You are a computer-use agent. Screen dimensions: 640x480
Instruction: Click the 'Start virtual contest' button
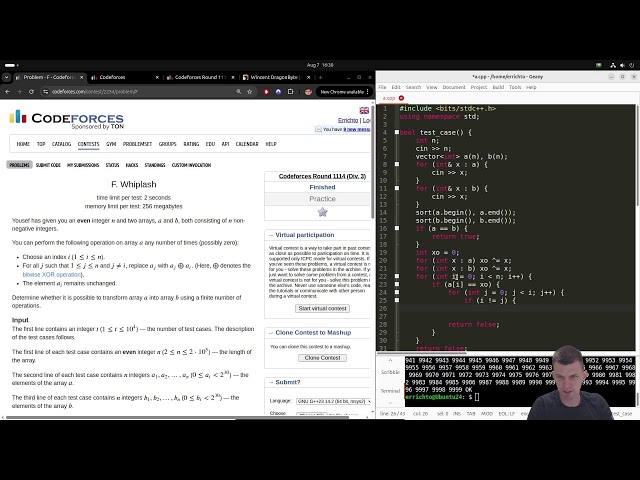point(322,309)
